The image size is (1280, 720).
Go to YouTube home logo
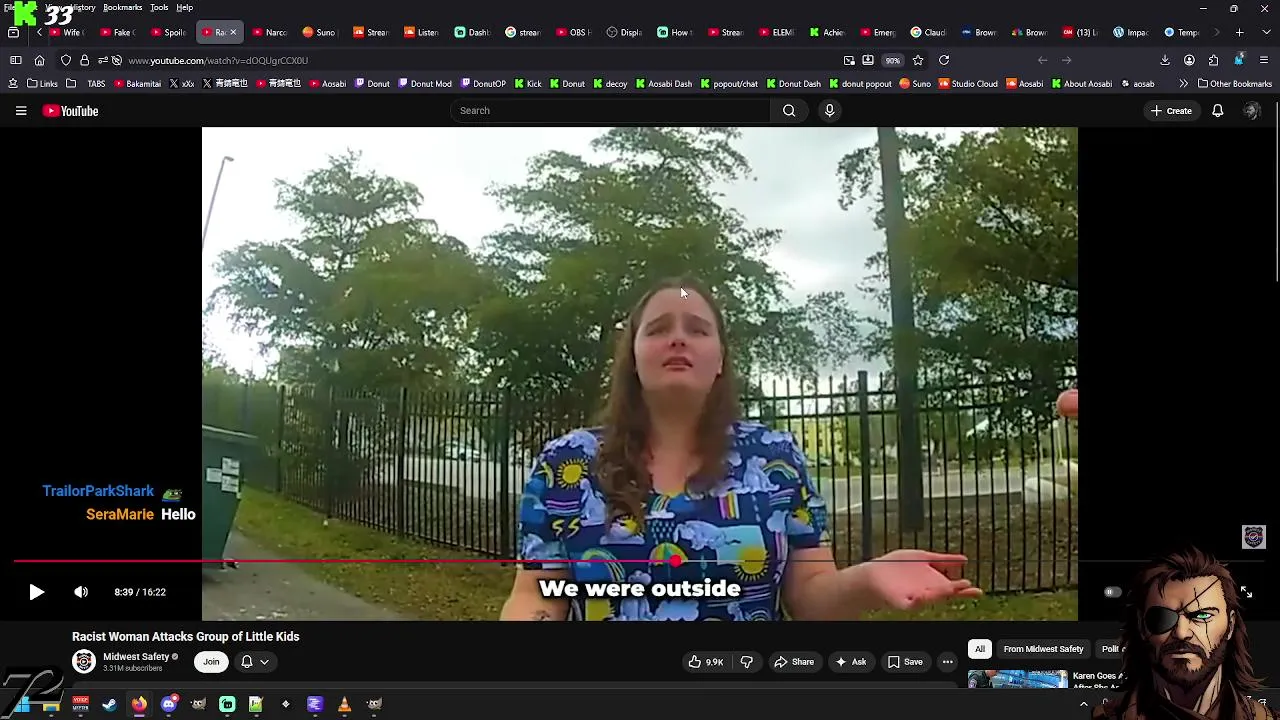click(71, 111)
